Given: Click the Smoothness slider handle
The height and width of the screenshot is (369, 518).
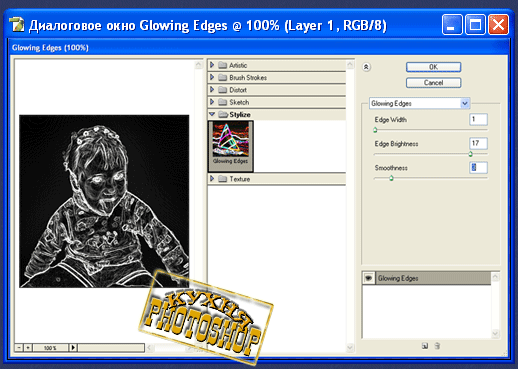Looking at the screenshot, I should tap(391, 178).
